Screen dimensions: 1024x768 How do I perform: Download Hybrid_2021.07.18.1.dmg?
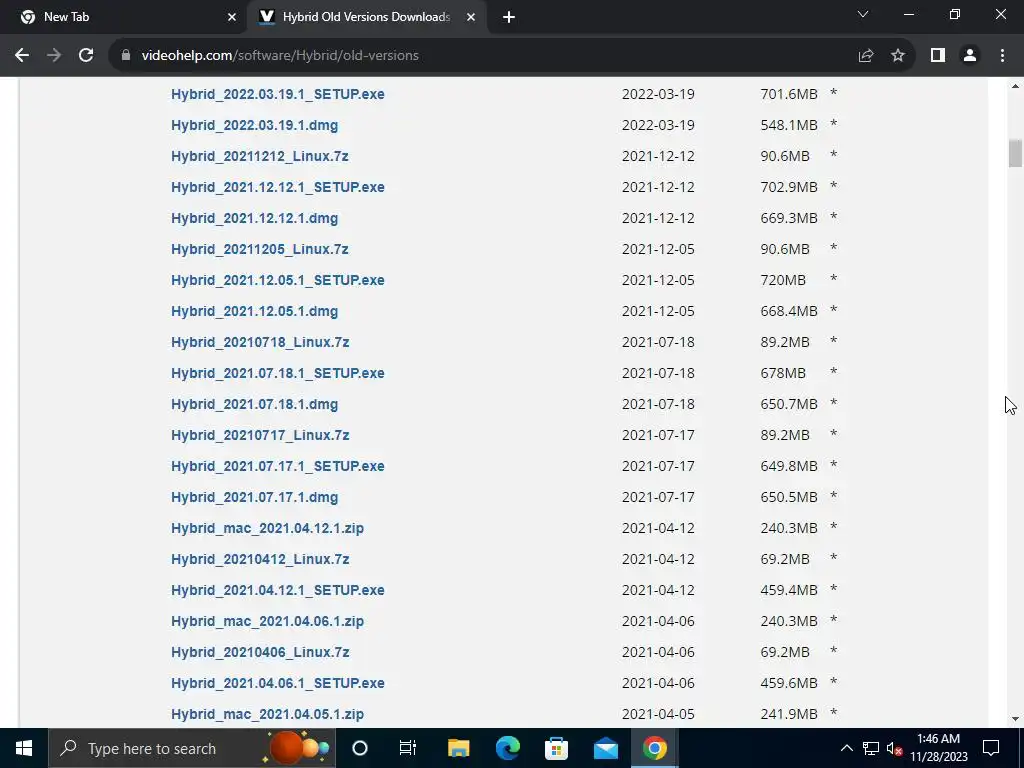pos(254,404)
